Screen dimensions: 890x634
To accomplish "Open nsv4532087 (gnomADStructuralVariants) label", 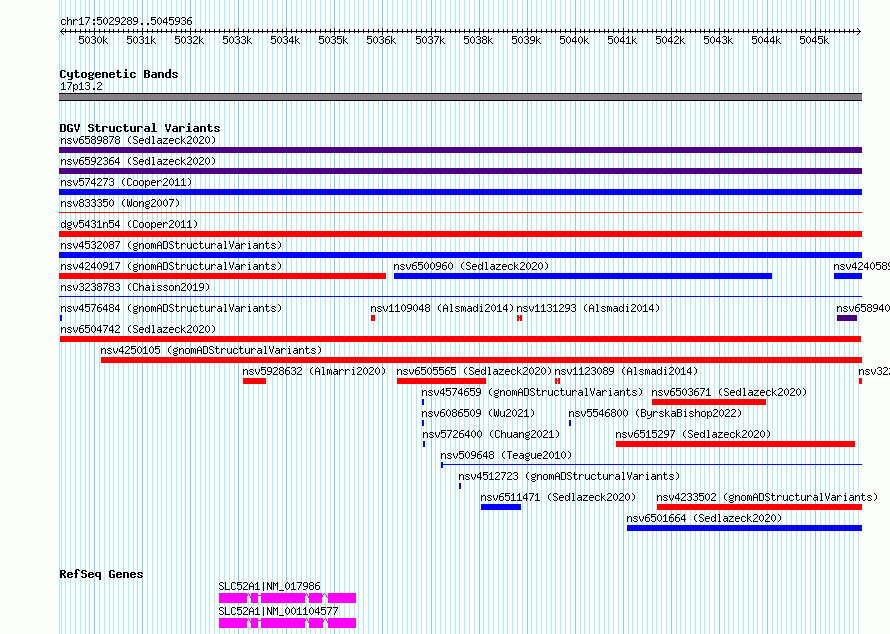I will click(171, 245).
